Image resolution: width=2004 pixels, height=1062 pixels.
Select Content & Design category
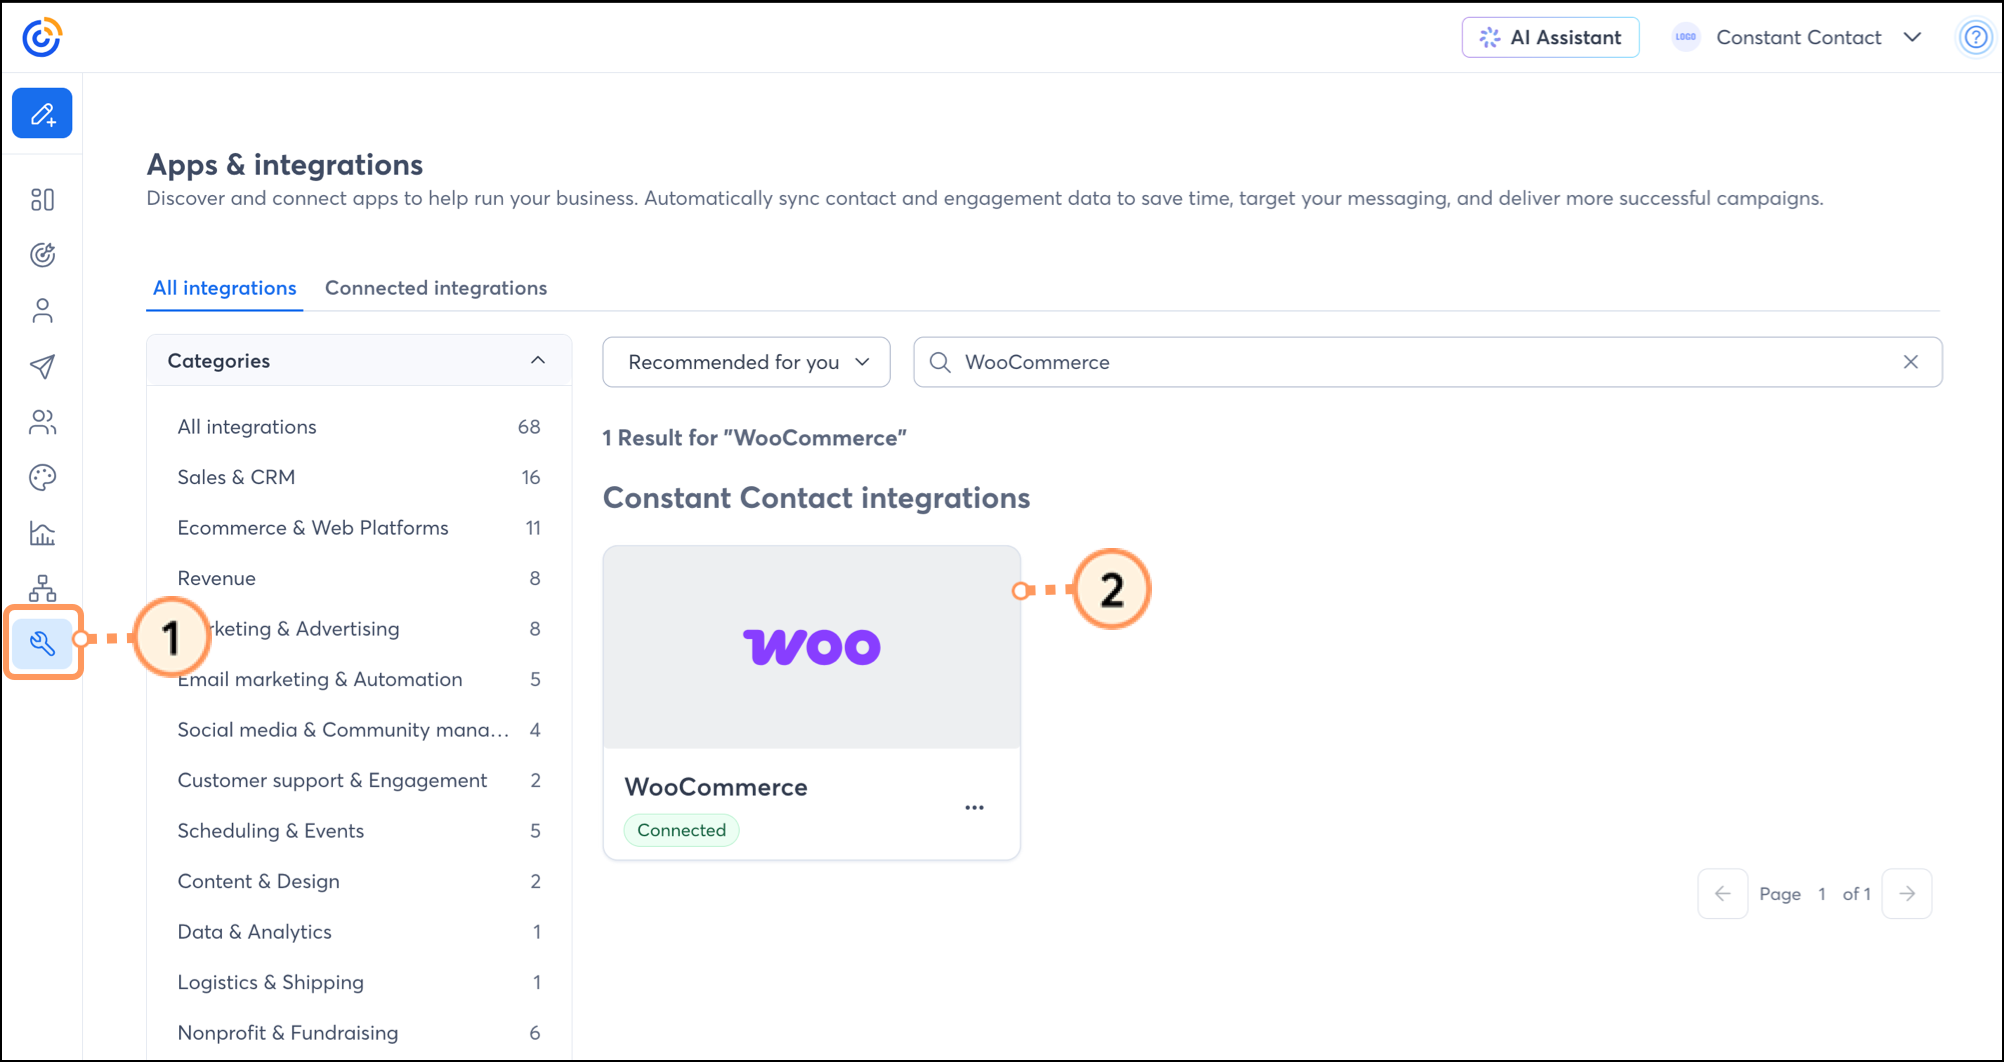(359, 881)
